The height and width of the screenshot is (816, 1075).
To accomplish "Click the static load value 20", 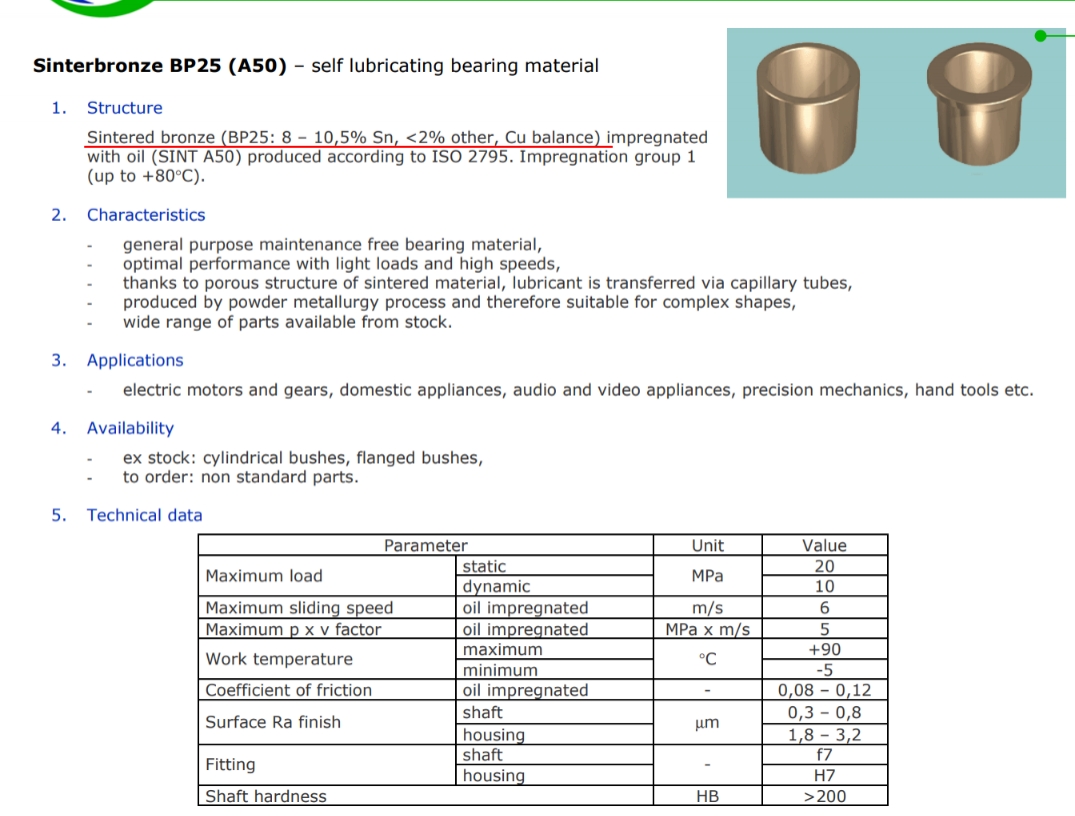I will [825, 566].
